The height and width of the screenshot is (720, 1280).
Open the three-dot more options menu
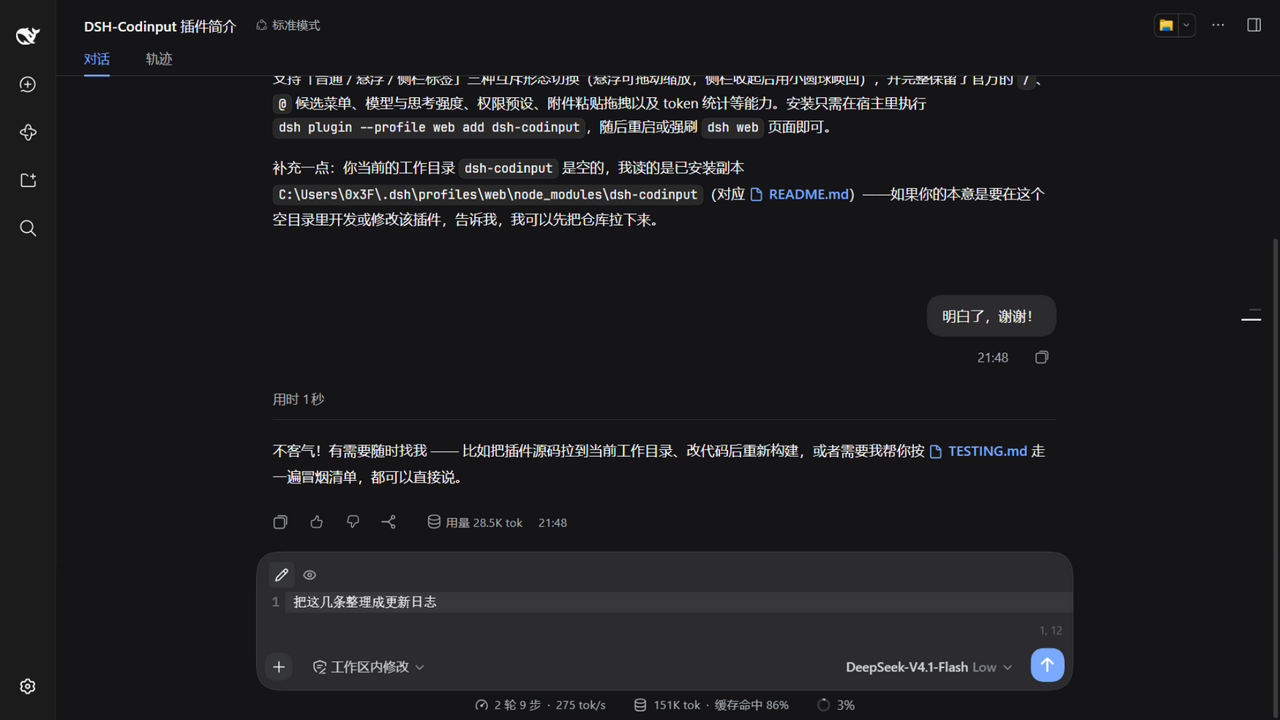(x=1218, y=25)
